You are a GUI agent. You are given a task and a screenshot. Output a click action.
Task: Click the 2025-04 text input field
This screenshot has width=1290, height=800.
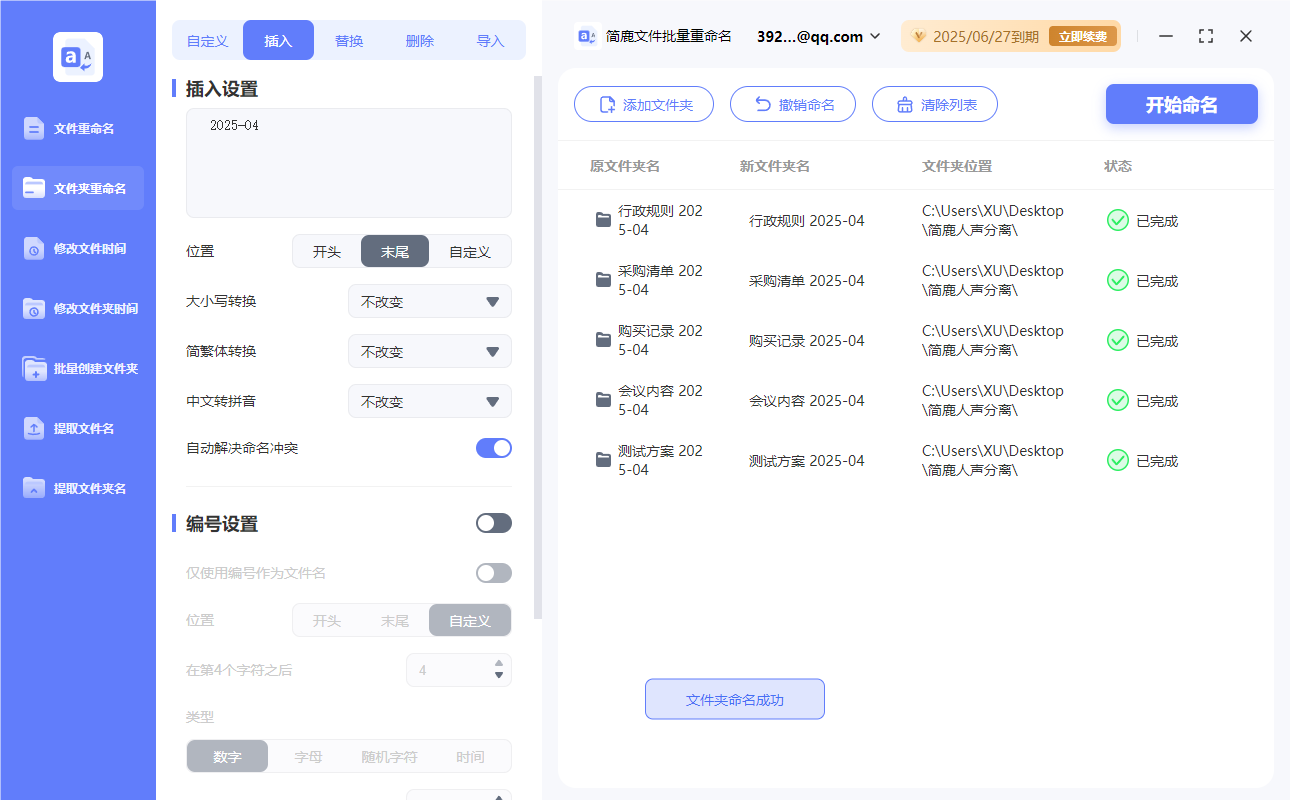click(x=348, y=163)
